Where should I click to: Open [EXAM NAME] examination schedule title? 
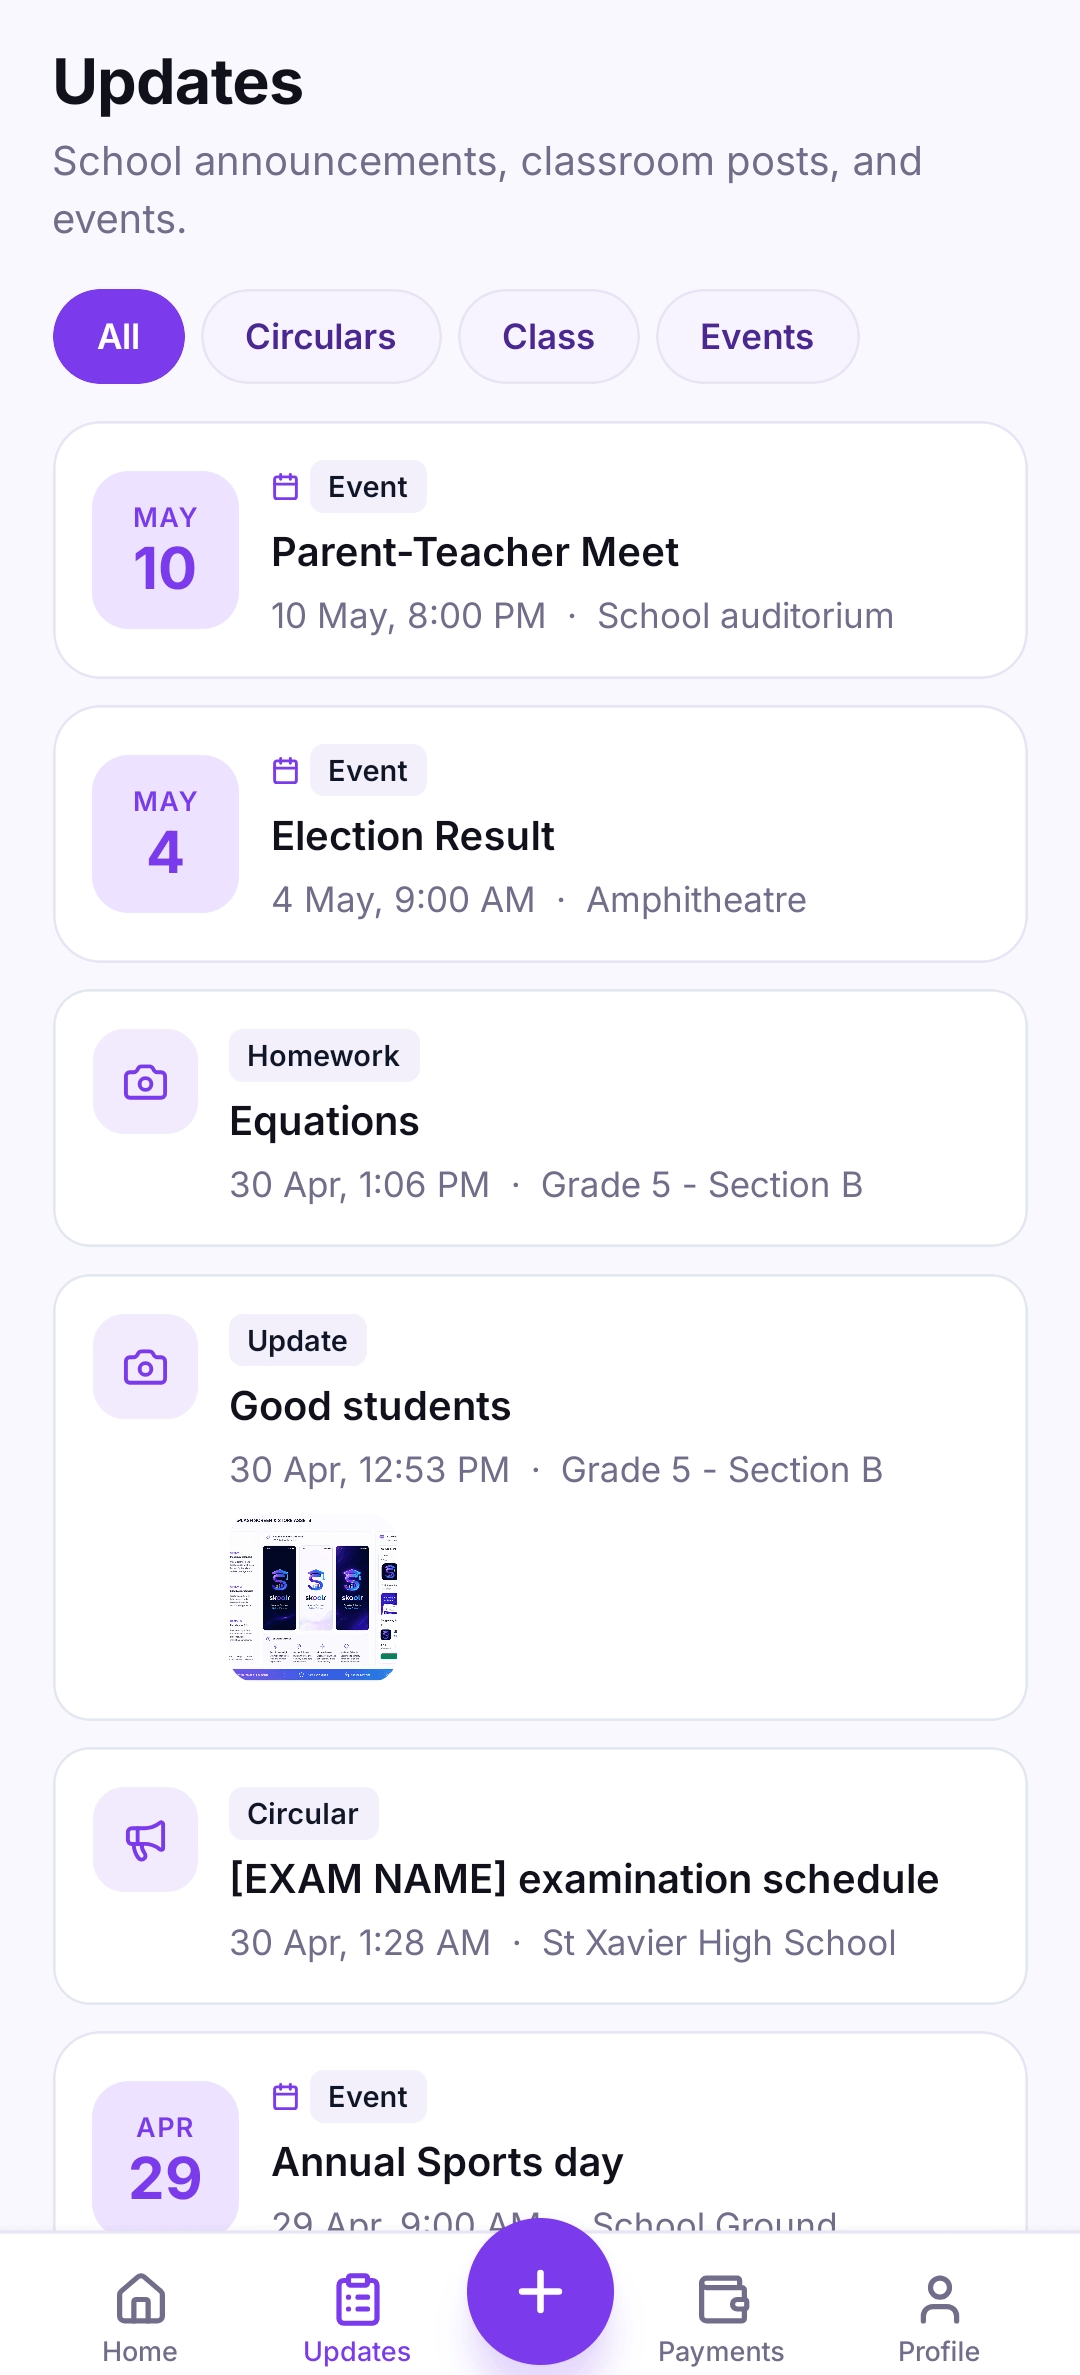[584, 1879]
